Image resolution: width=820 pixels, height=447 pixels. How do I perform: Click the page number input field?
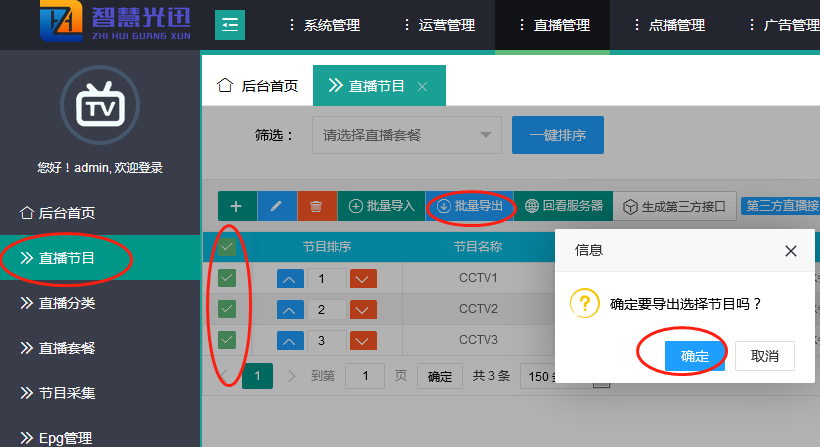click(x=364, y=376)
